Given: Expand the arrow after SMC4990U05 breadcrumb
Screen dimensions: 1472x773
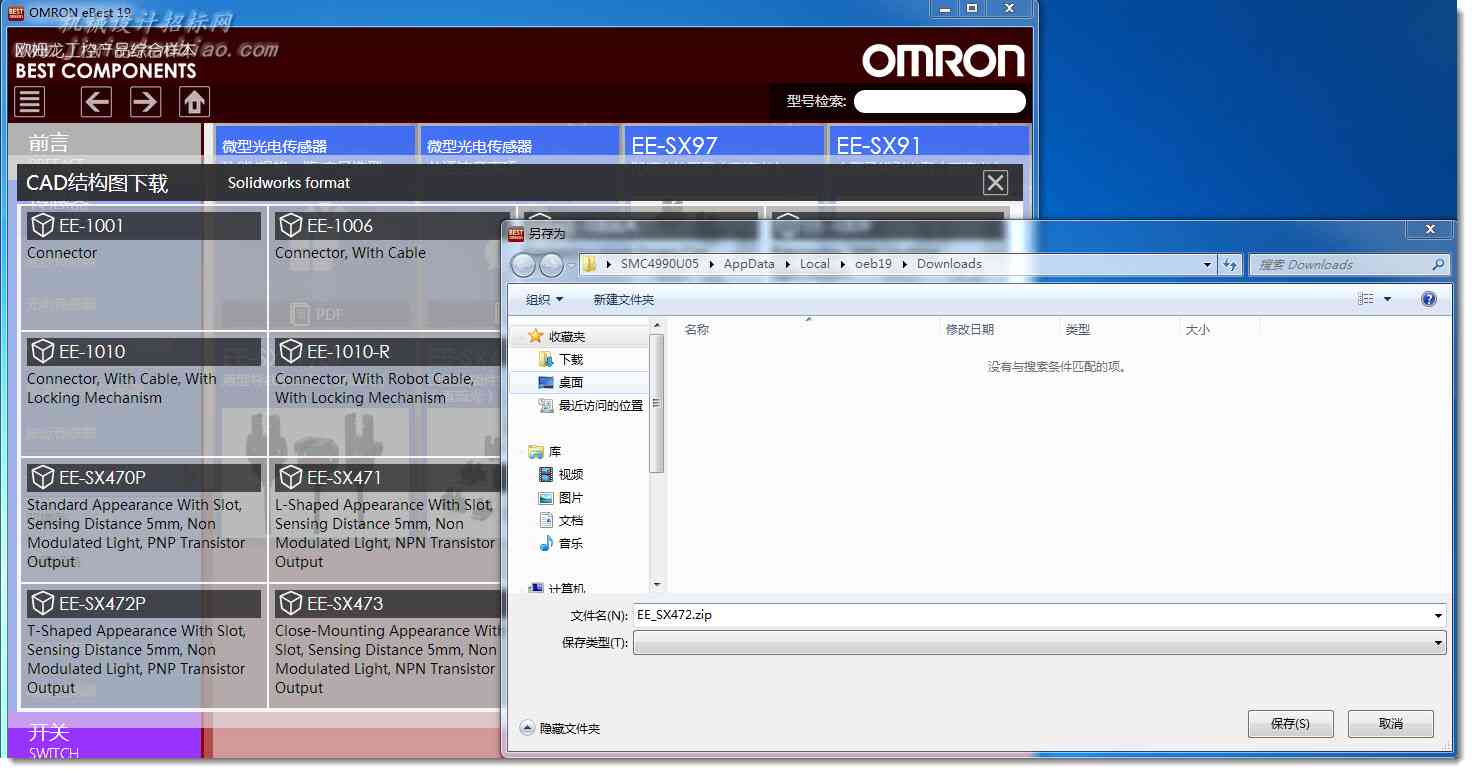Looking at the screenshot, I should click(x=711, y=264).
